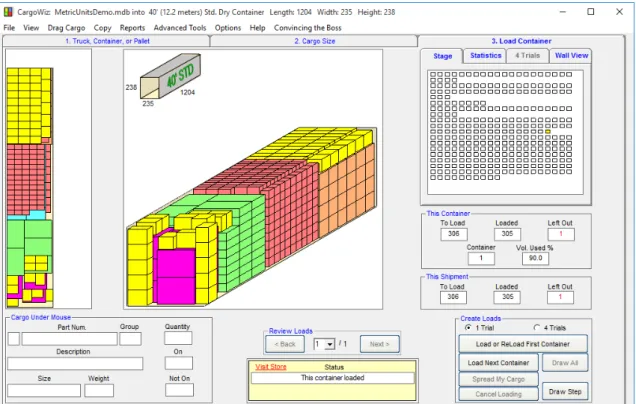The height and width of the screenshot is (404, 636).
Task: Maximize the CargoWiz window
Action: pyautogui.click(x=591, y=12)
